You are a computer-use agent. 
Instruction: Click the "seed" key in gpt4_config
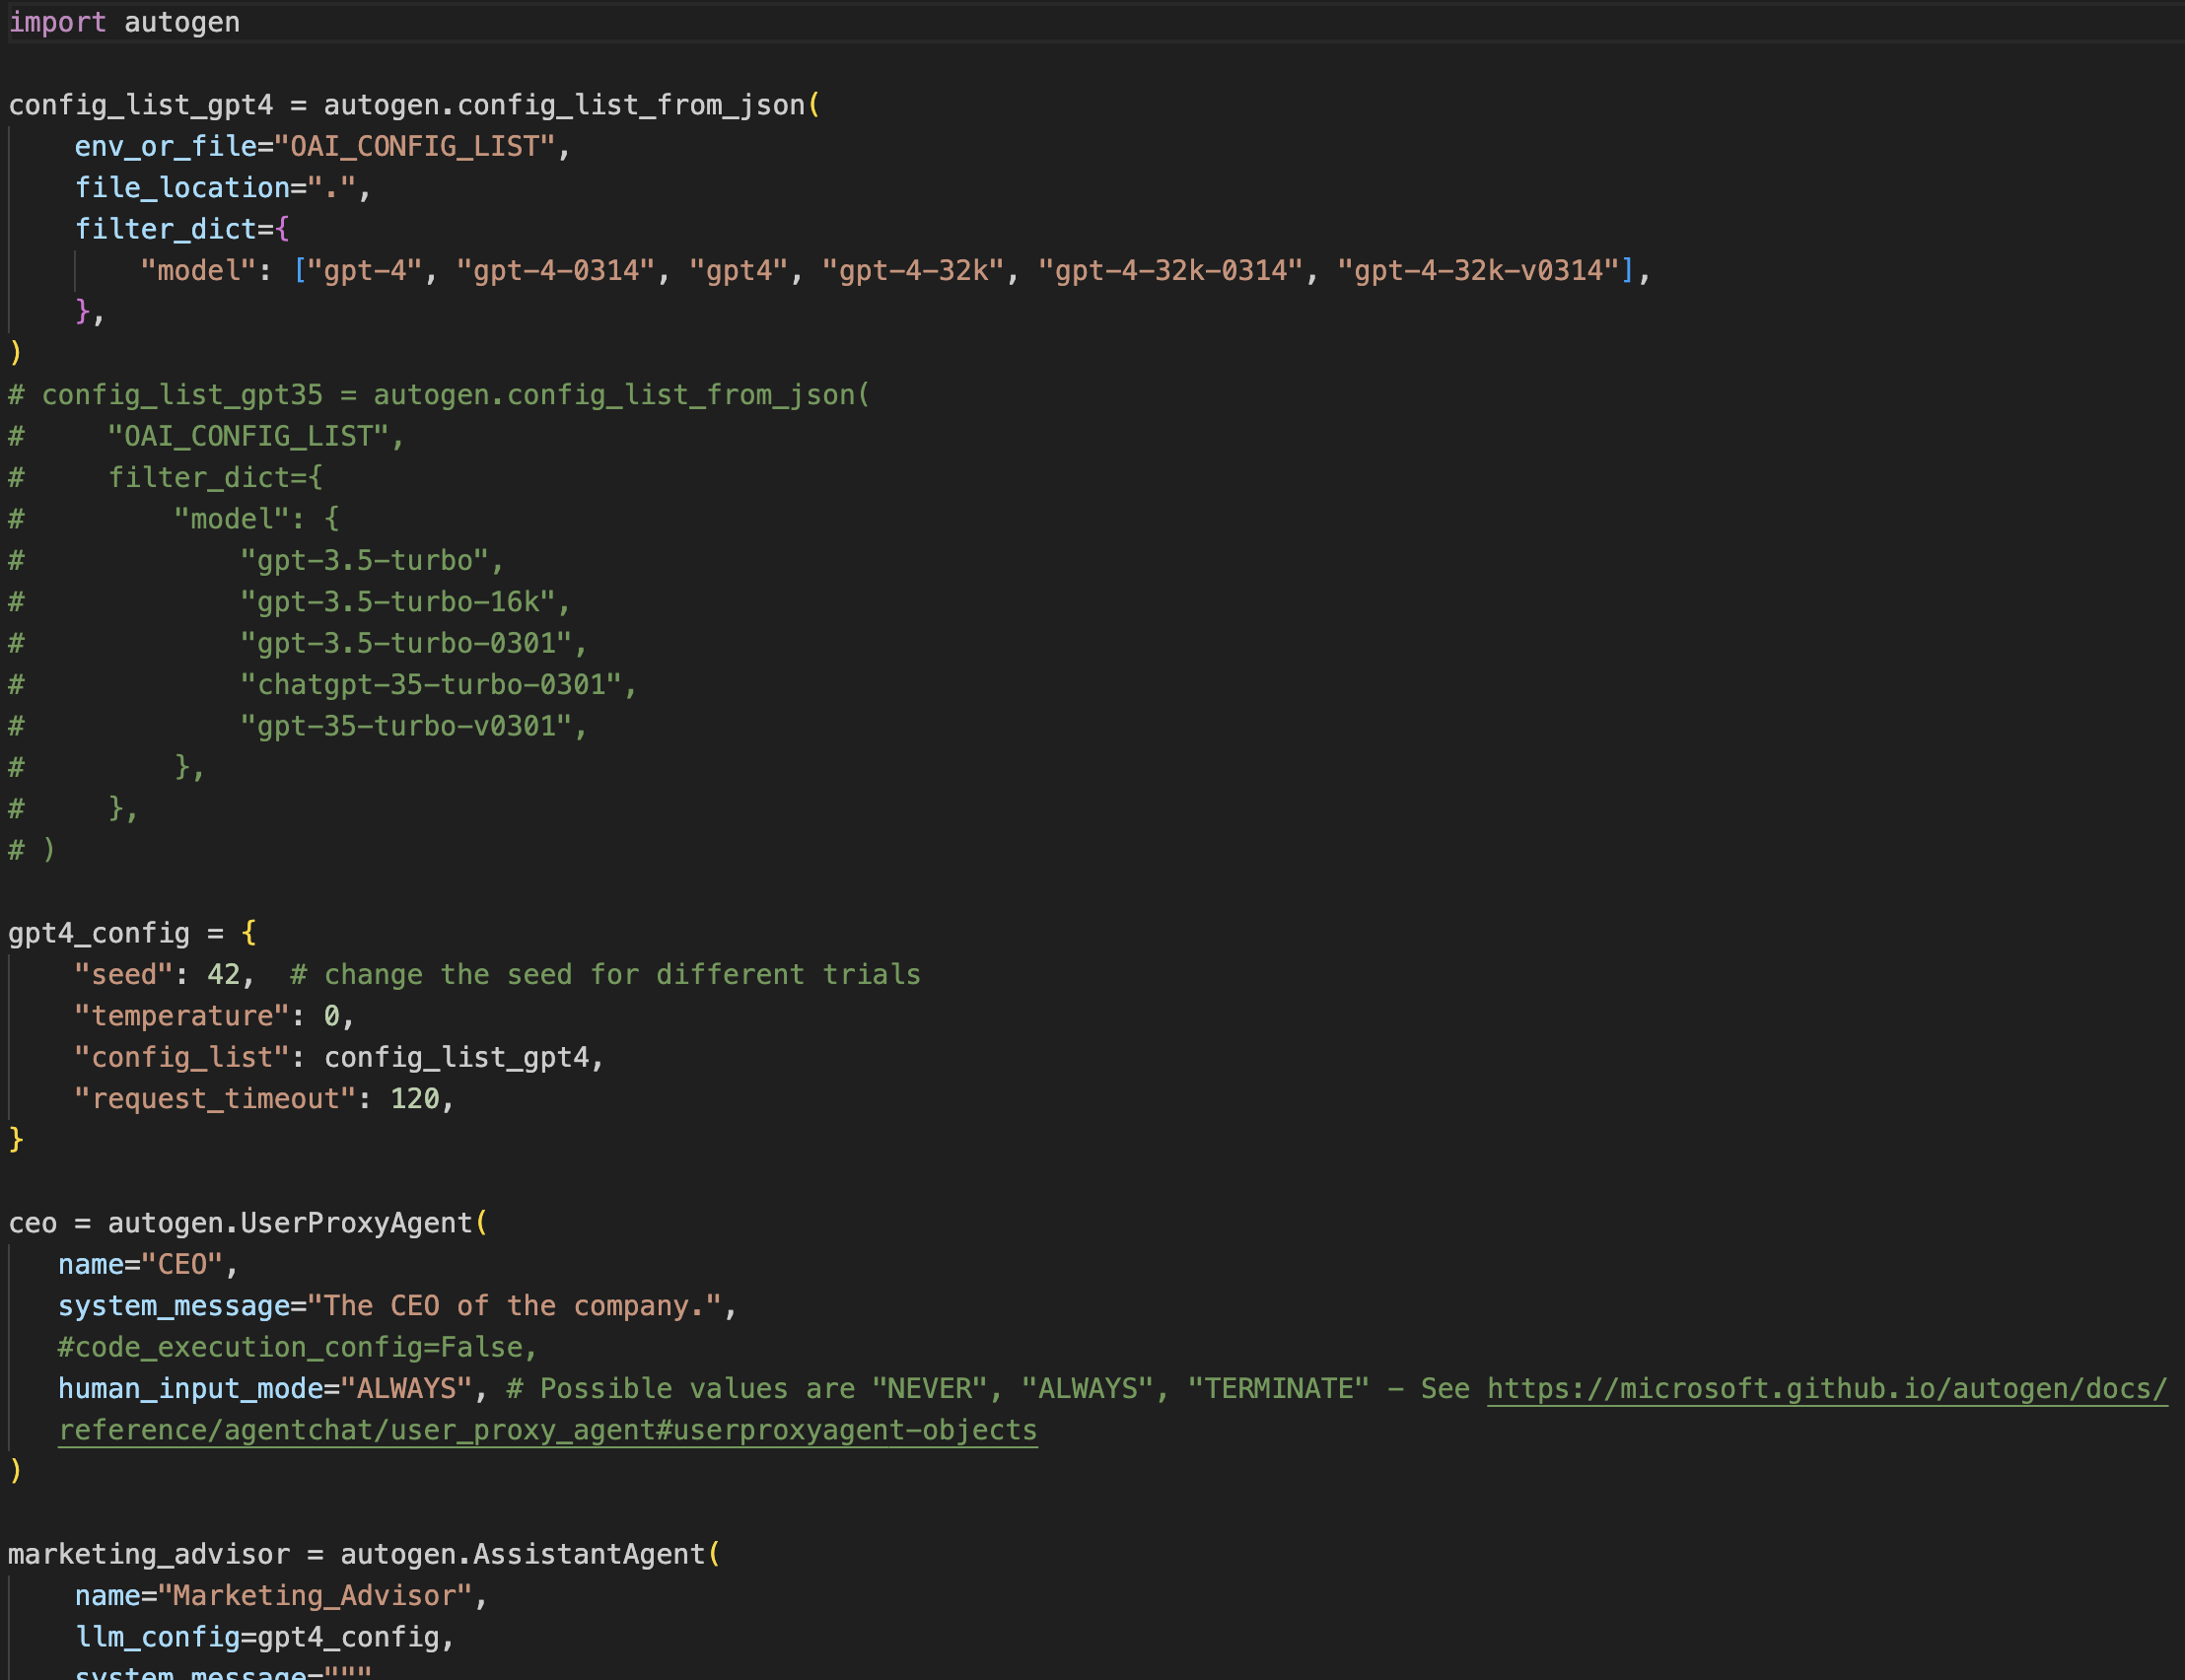coord(124,974)
